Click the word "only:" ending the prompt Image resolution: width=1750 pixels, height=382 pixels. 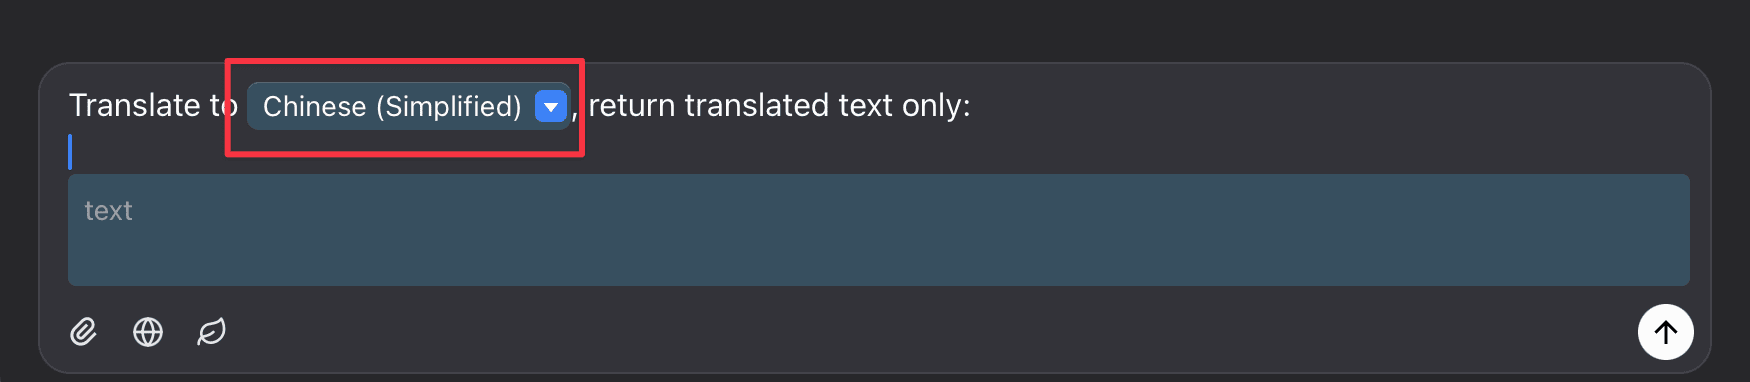click(936, 105)
